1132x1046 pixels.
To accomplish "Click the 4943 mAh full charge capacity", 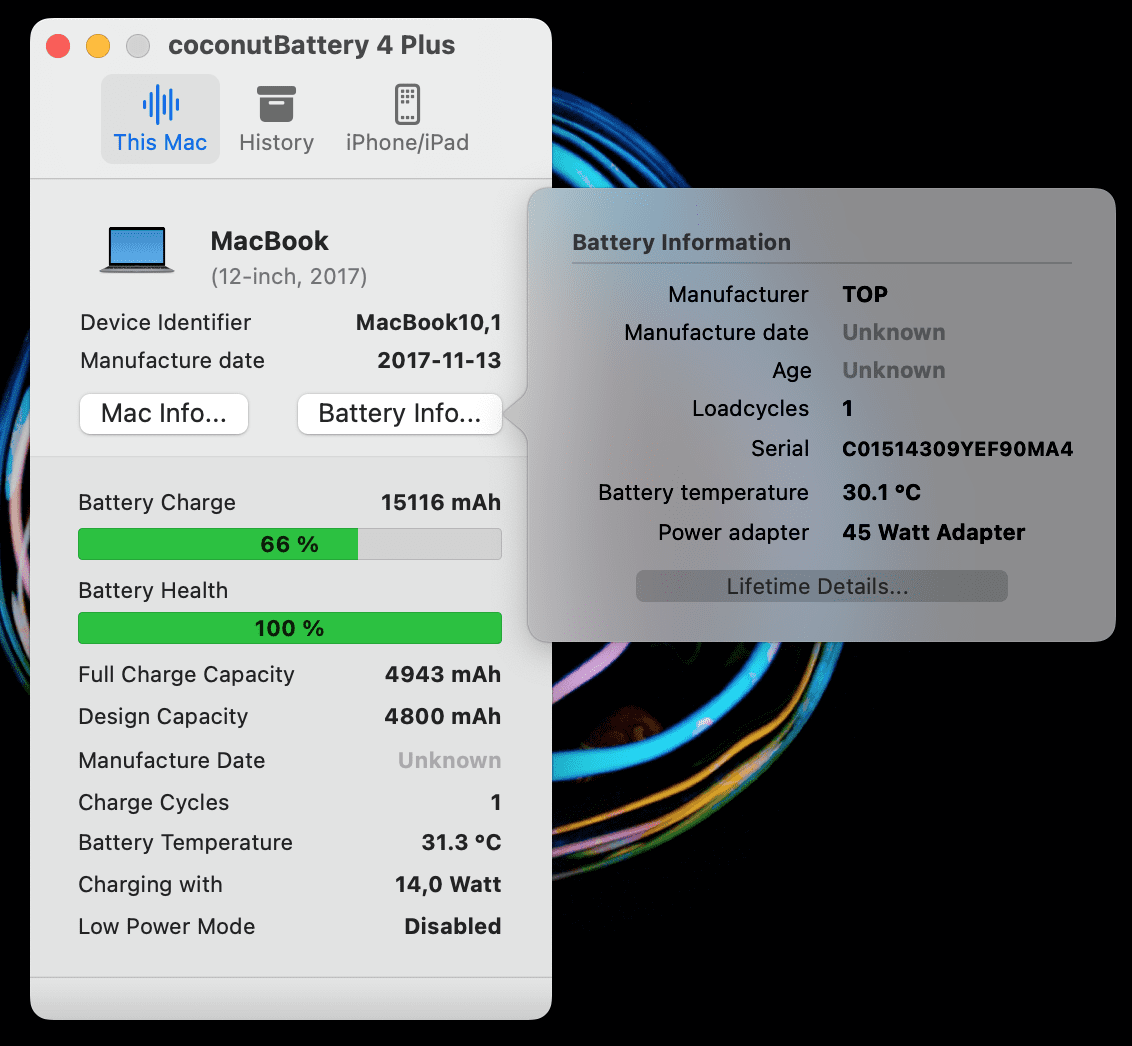I will pyautogui.click(x=443, y=674).
